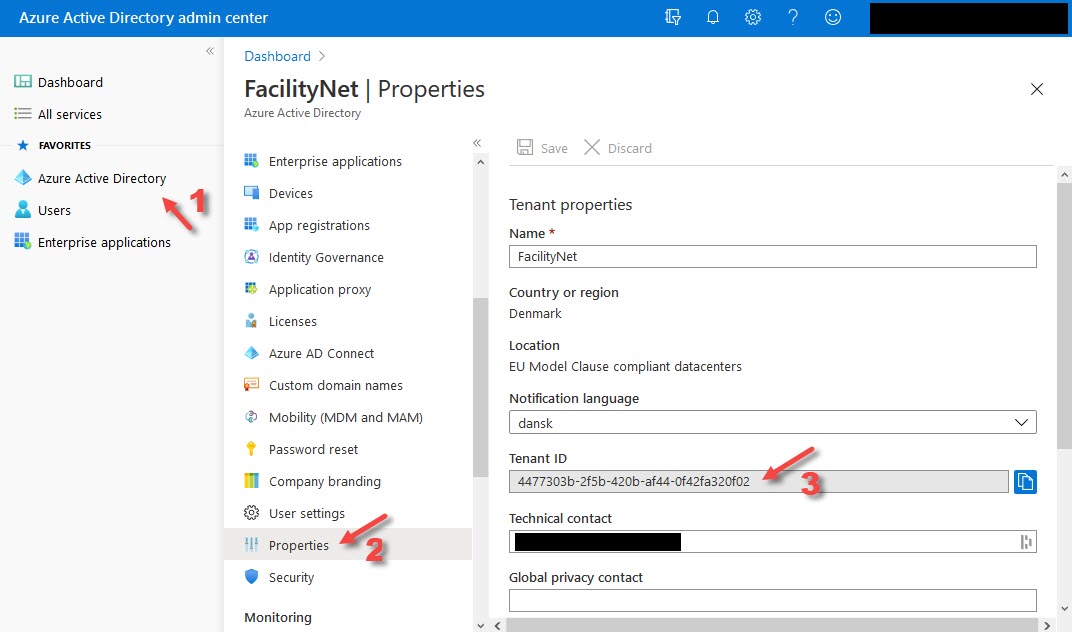Click the signed-in account area
The width and height of the screenshot is (1072, 632).
pos(968,18)
